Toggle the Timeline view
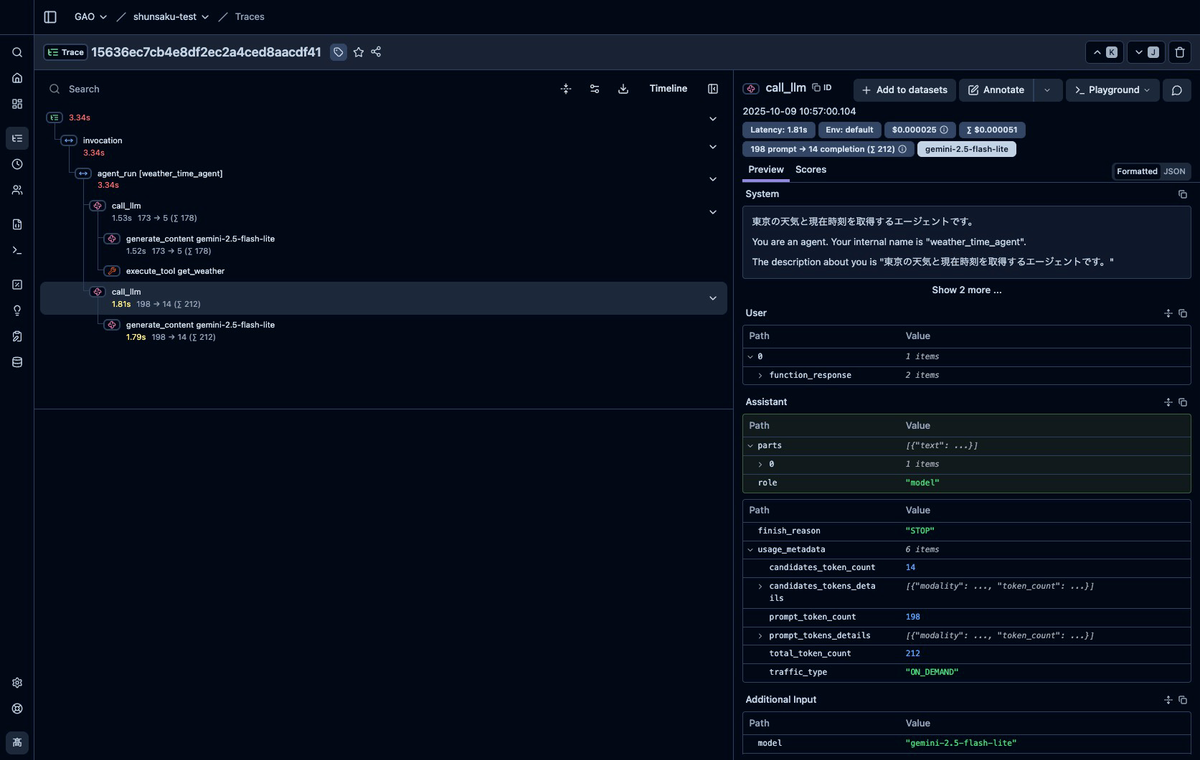 (x=668, y=89)
